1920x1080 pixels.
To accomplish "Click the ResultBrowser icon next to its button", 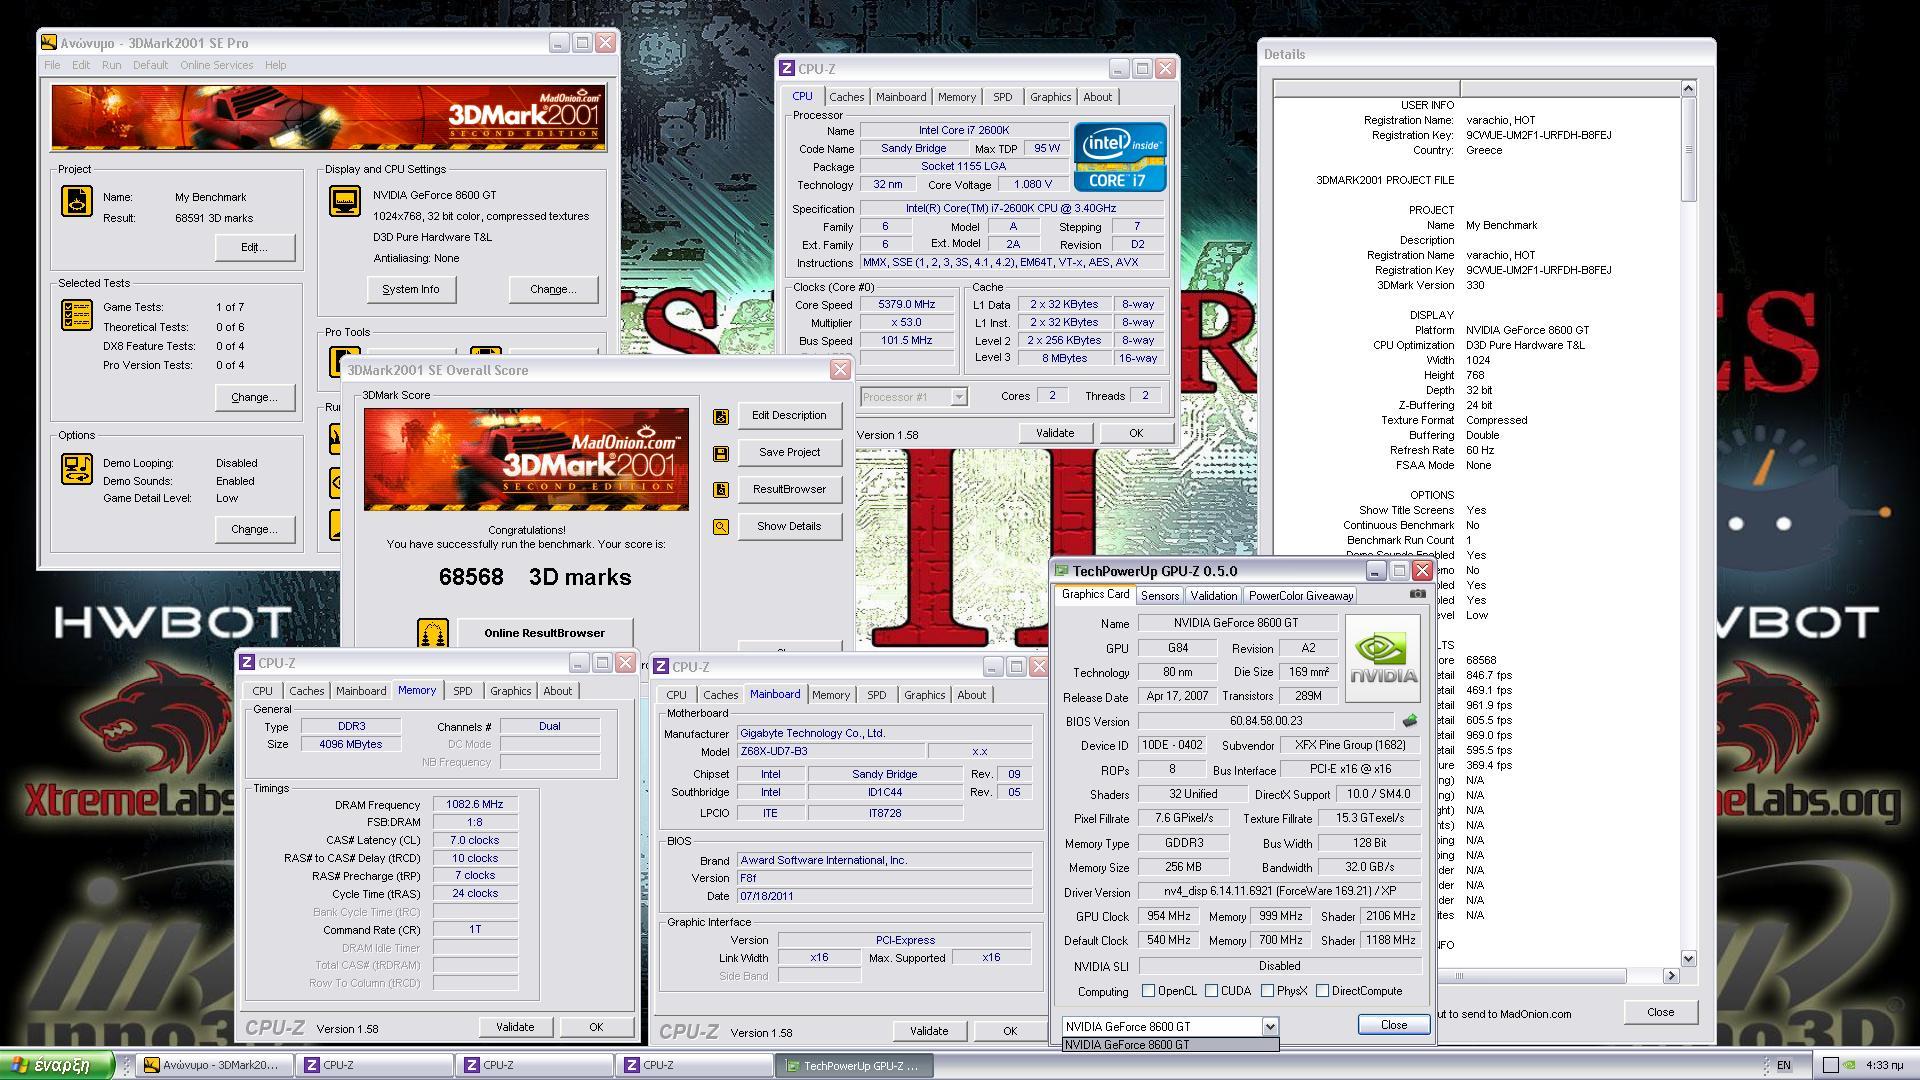I will click(x=721, y=490).
